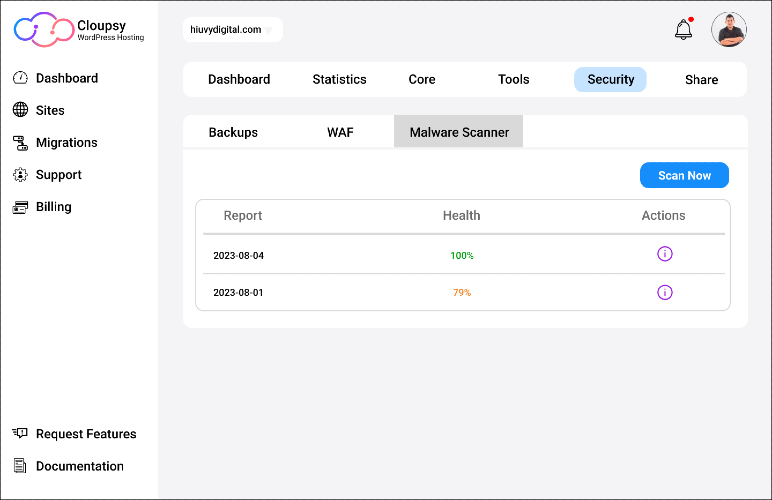Select the Backups sub-tab
The height and width of the screenshot is (500, 772).
coord(233,132)
